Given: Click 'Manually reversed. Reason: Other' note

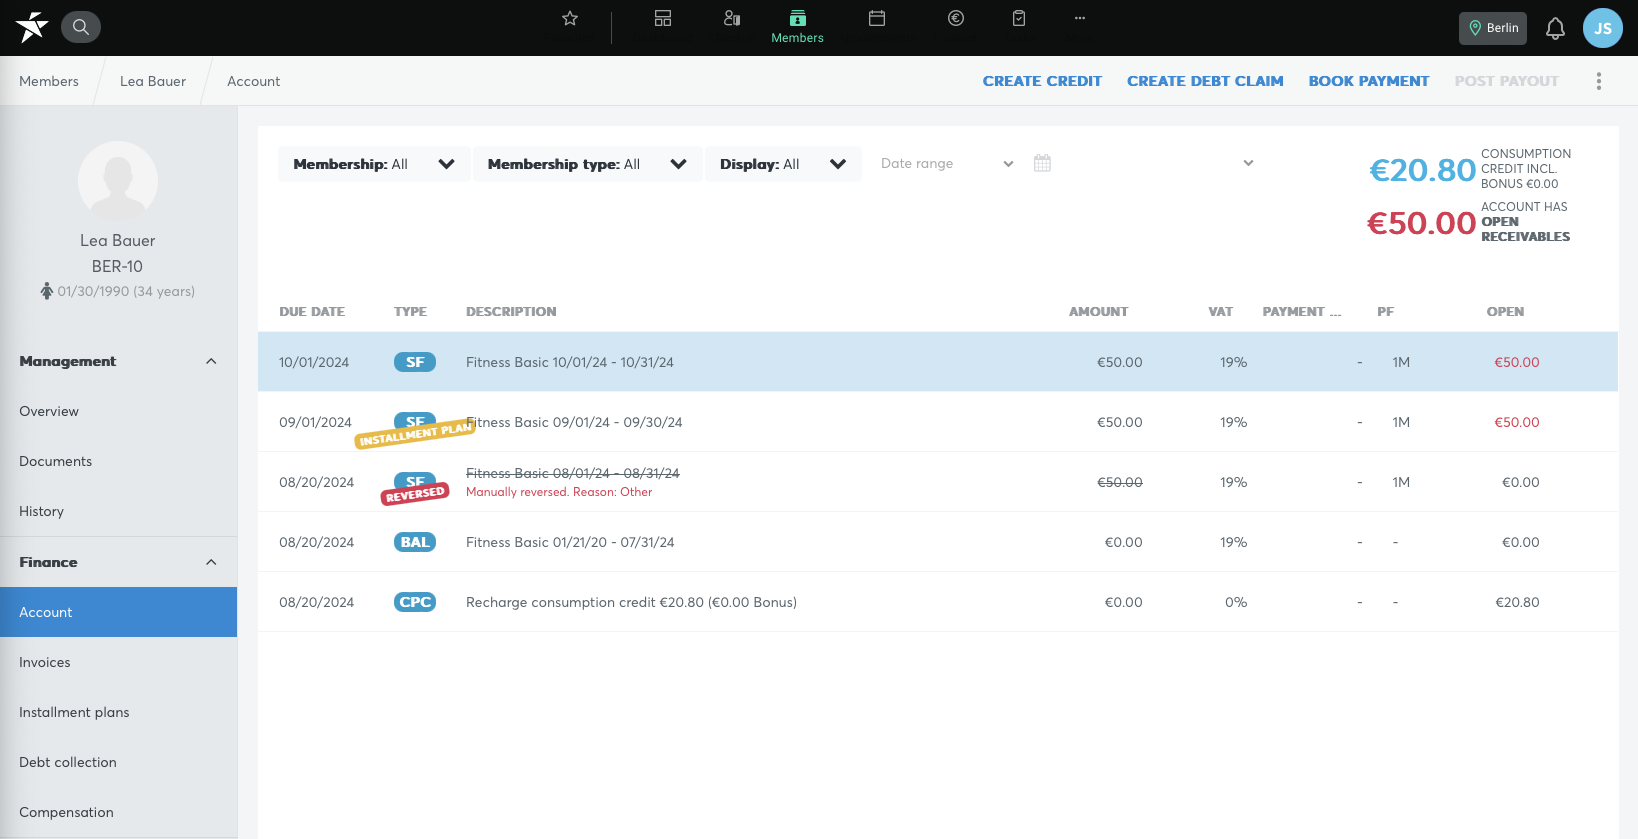Looking at the screenshot, I should (559, 492).
